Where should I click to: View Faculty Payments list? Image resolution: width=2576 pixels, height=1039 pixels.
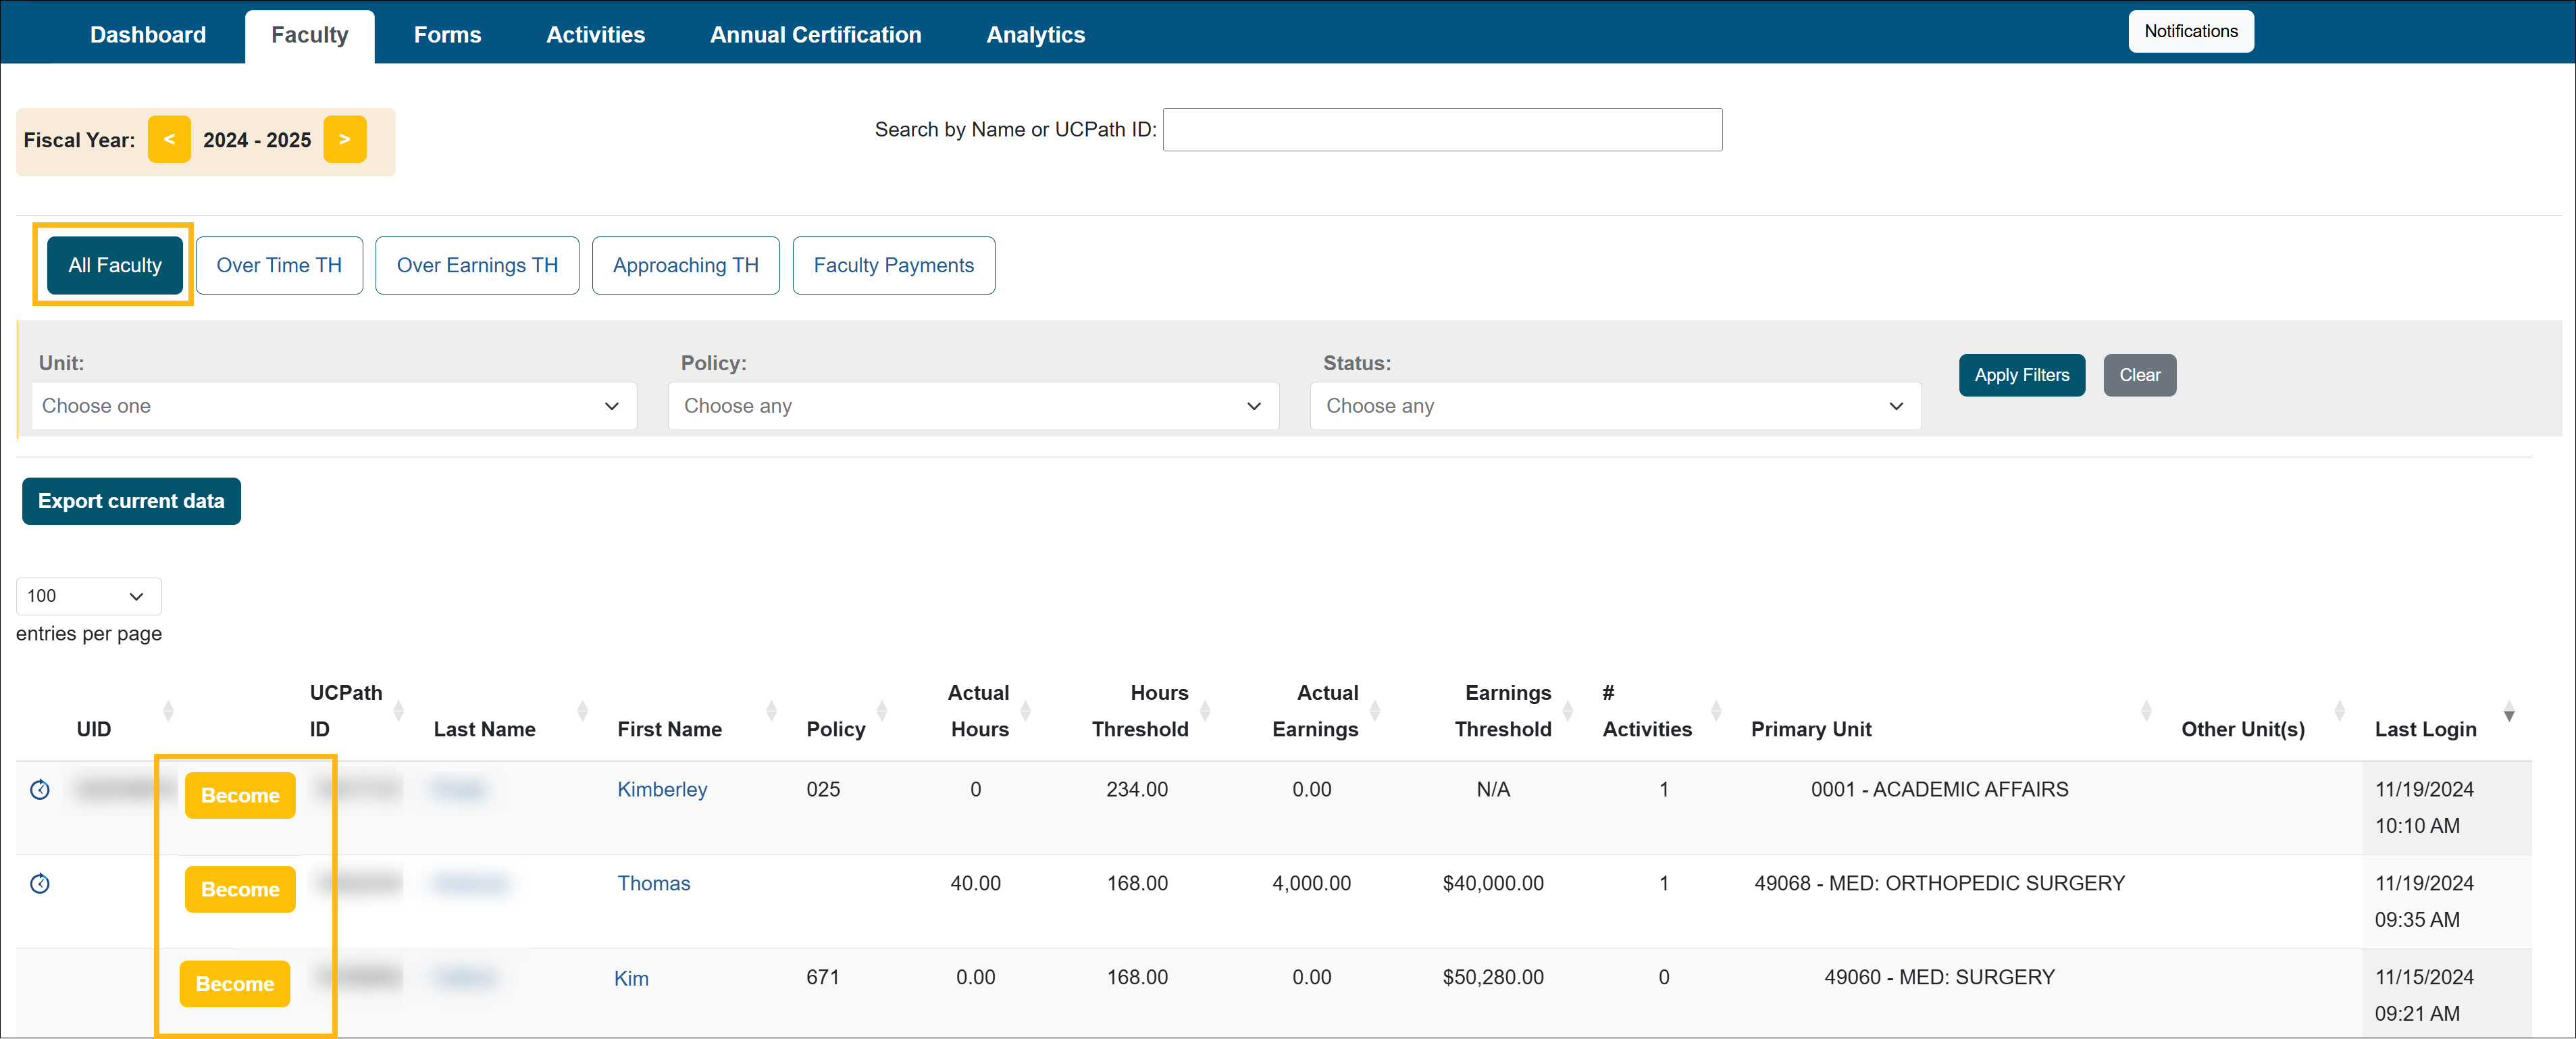coord(893,265)
